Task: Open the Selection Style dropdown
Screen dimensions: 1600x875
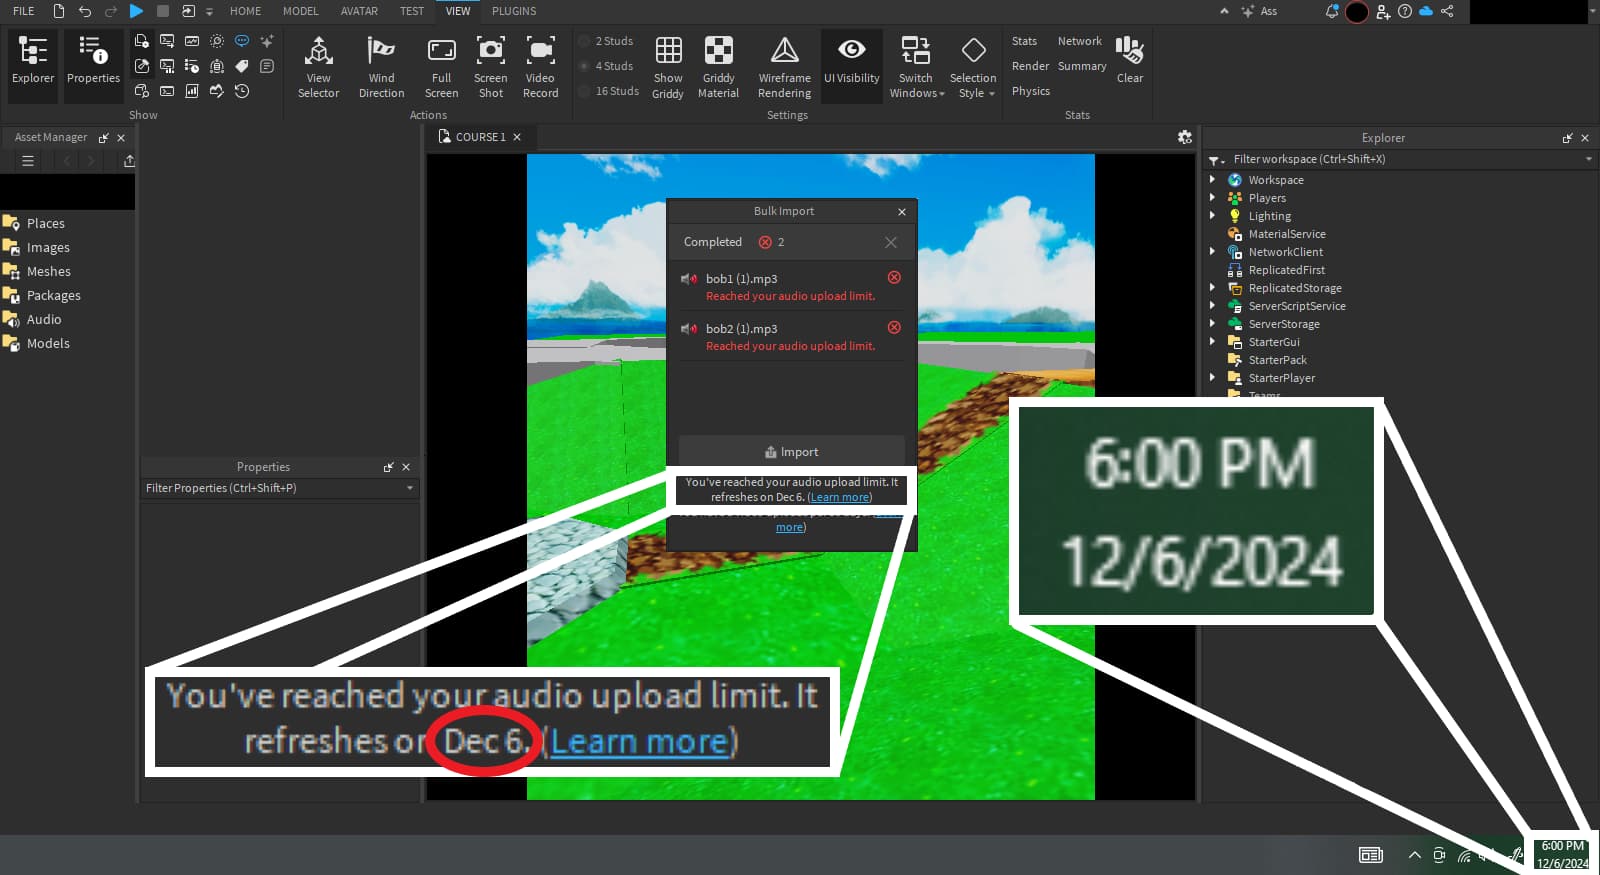Action: tap(973, 67)
